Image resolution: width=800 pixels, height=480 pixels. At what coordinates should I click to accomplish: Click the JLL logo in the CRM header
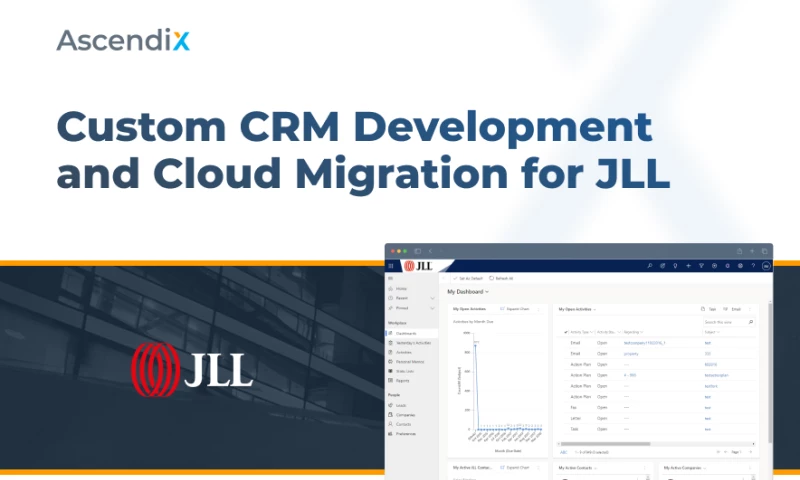point(418,266)
